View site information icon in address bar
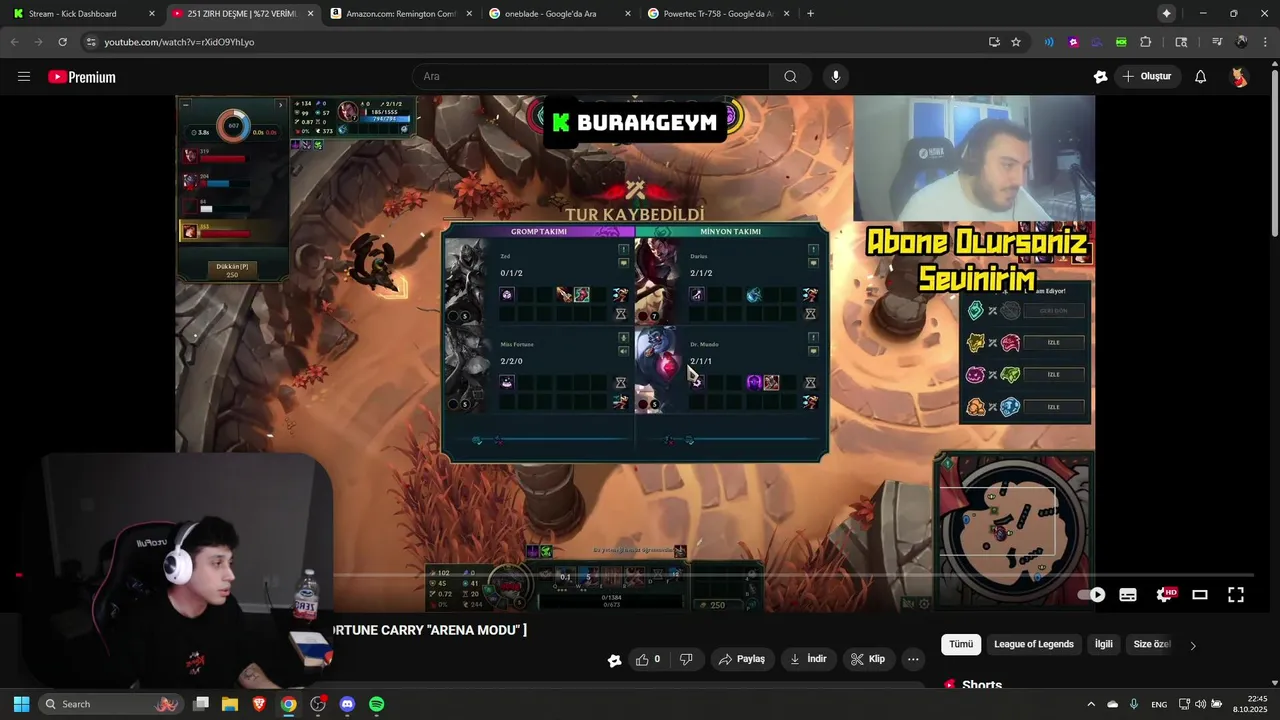 click(x=91, y=42)
